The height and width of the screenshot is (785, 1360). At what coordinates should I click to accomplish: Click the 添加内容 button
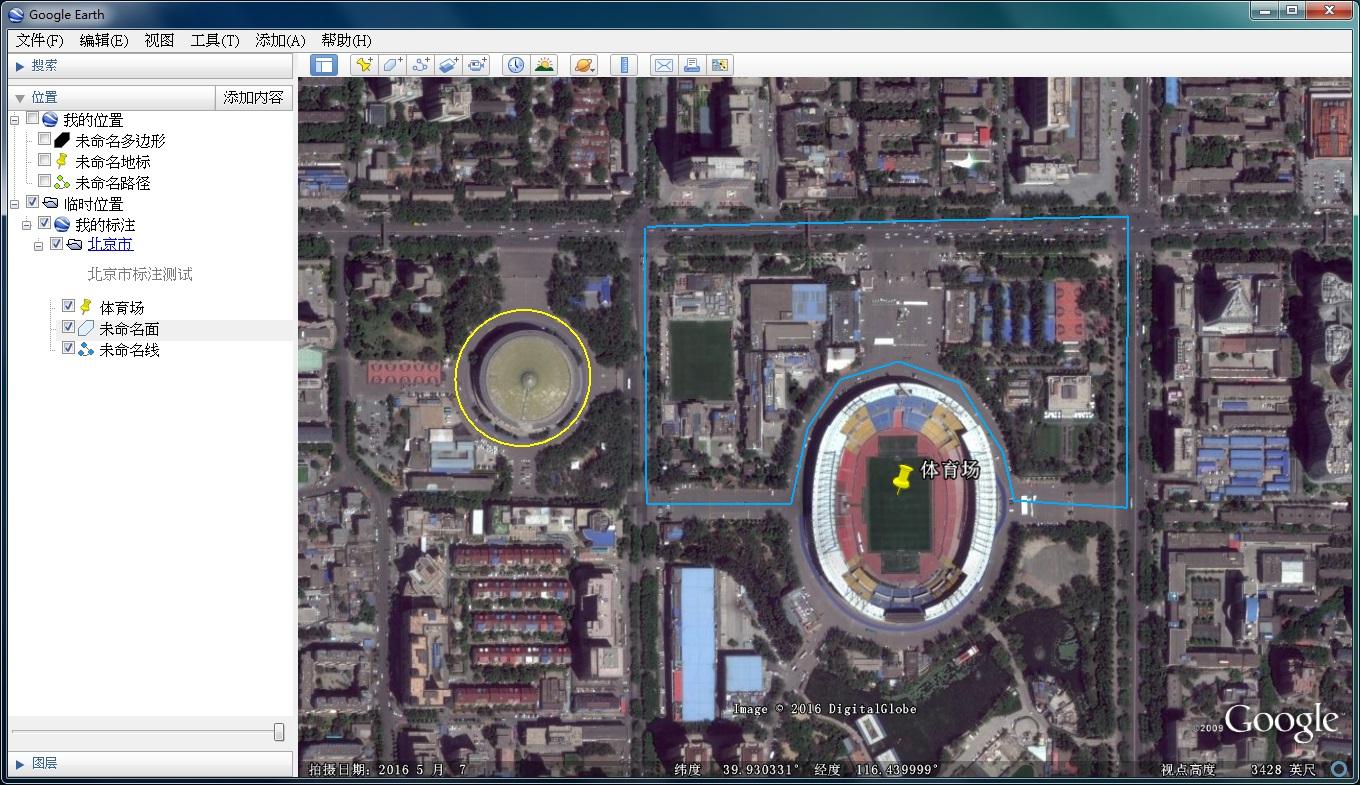[254, 98]
